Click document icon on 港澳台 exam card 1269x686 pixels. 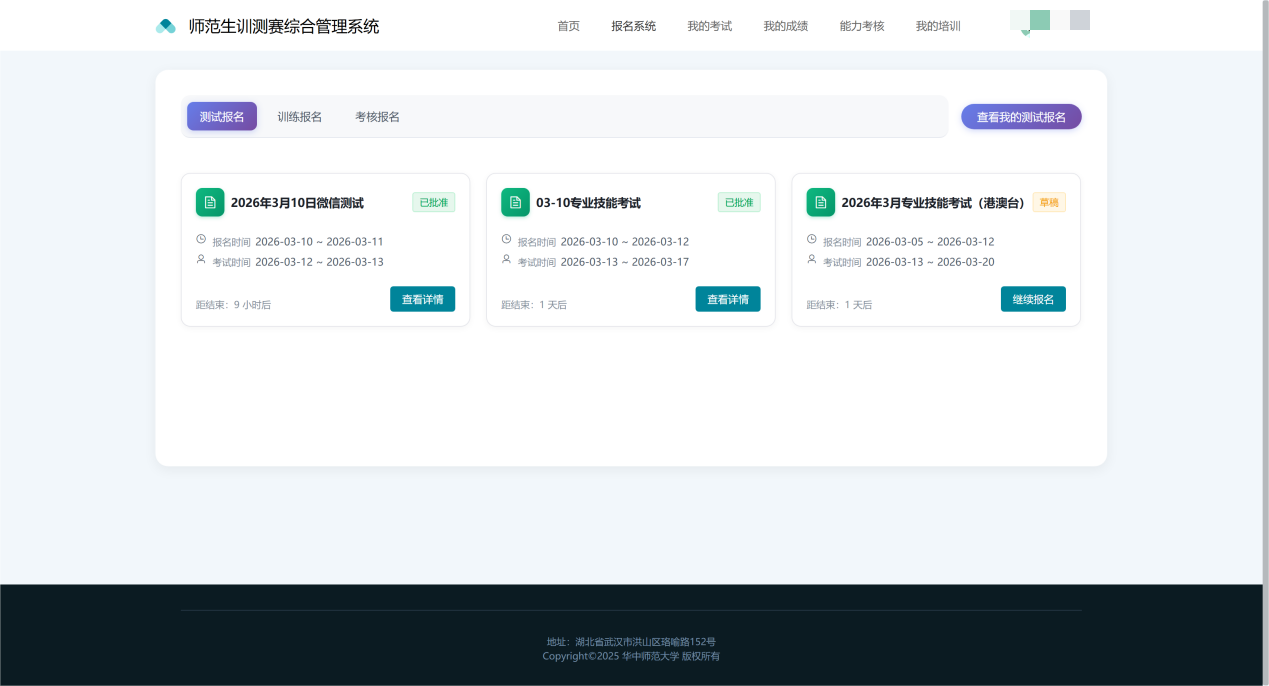point(821,202)
